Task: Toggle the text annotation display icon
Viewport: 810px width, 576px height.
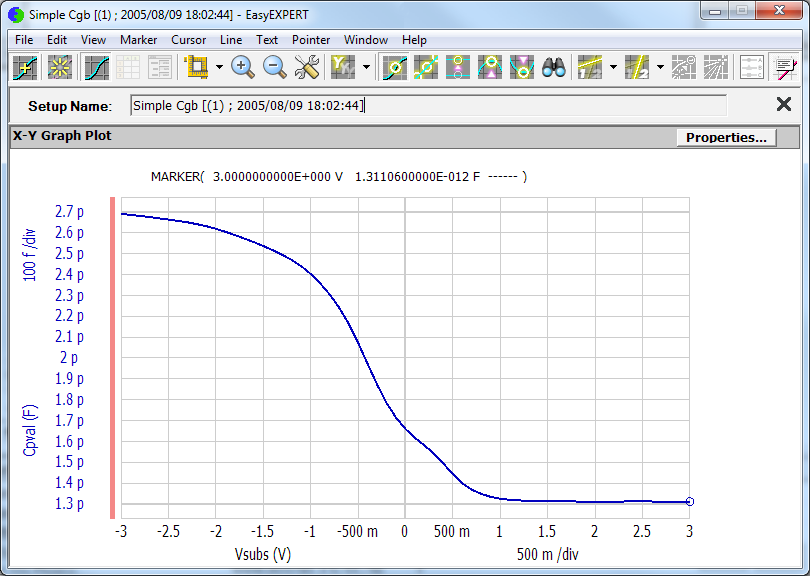Action: [783, 68]
